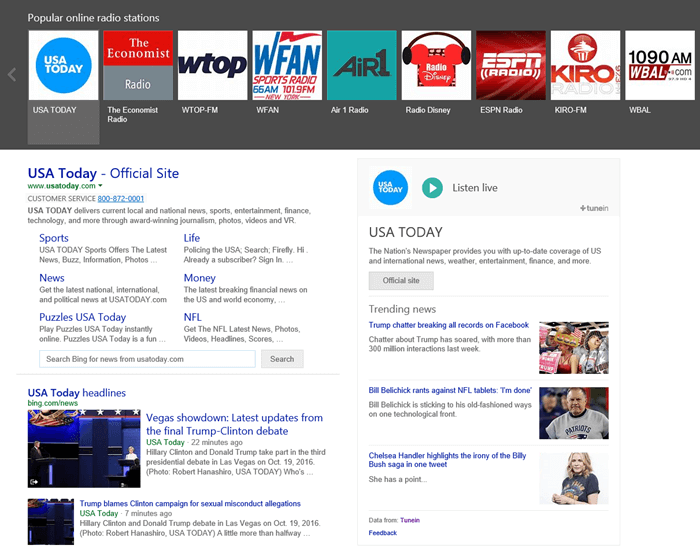Read Trump blames Clinton campaign article
Viewport: 700px width, 549px height.
[190, 503]
